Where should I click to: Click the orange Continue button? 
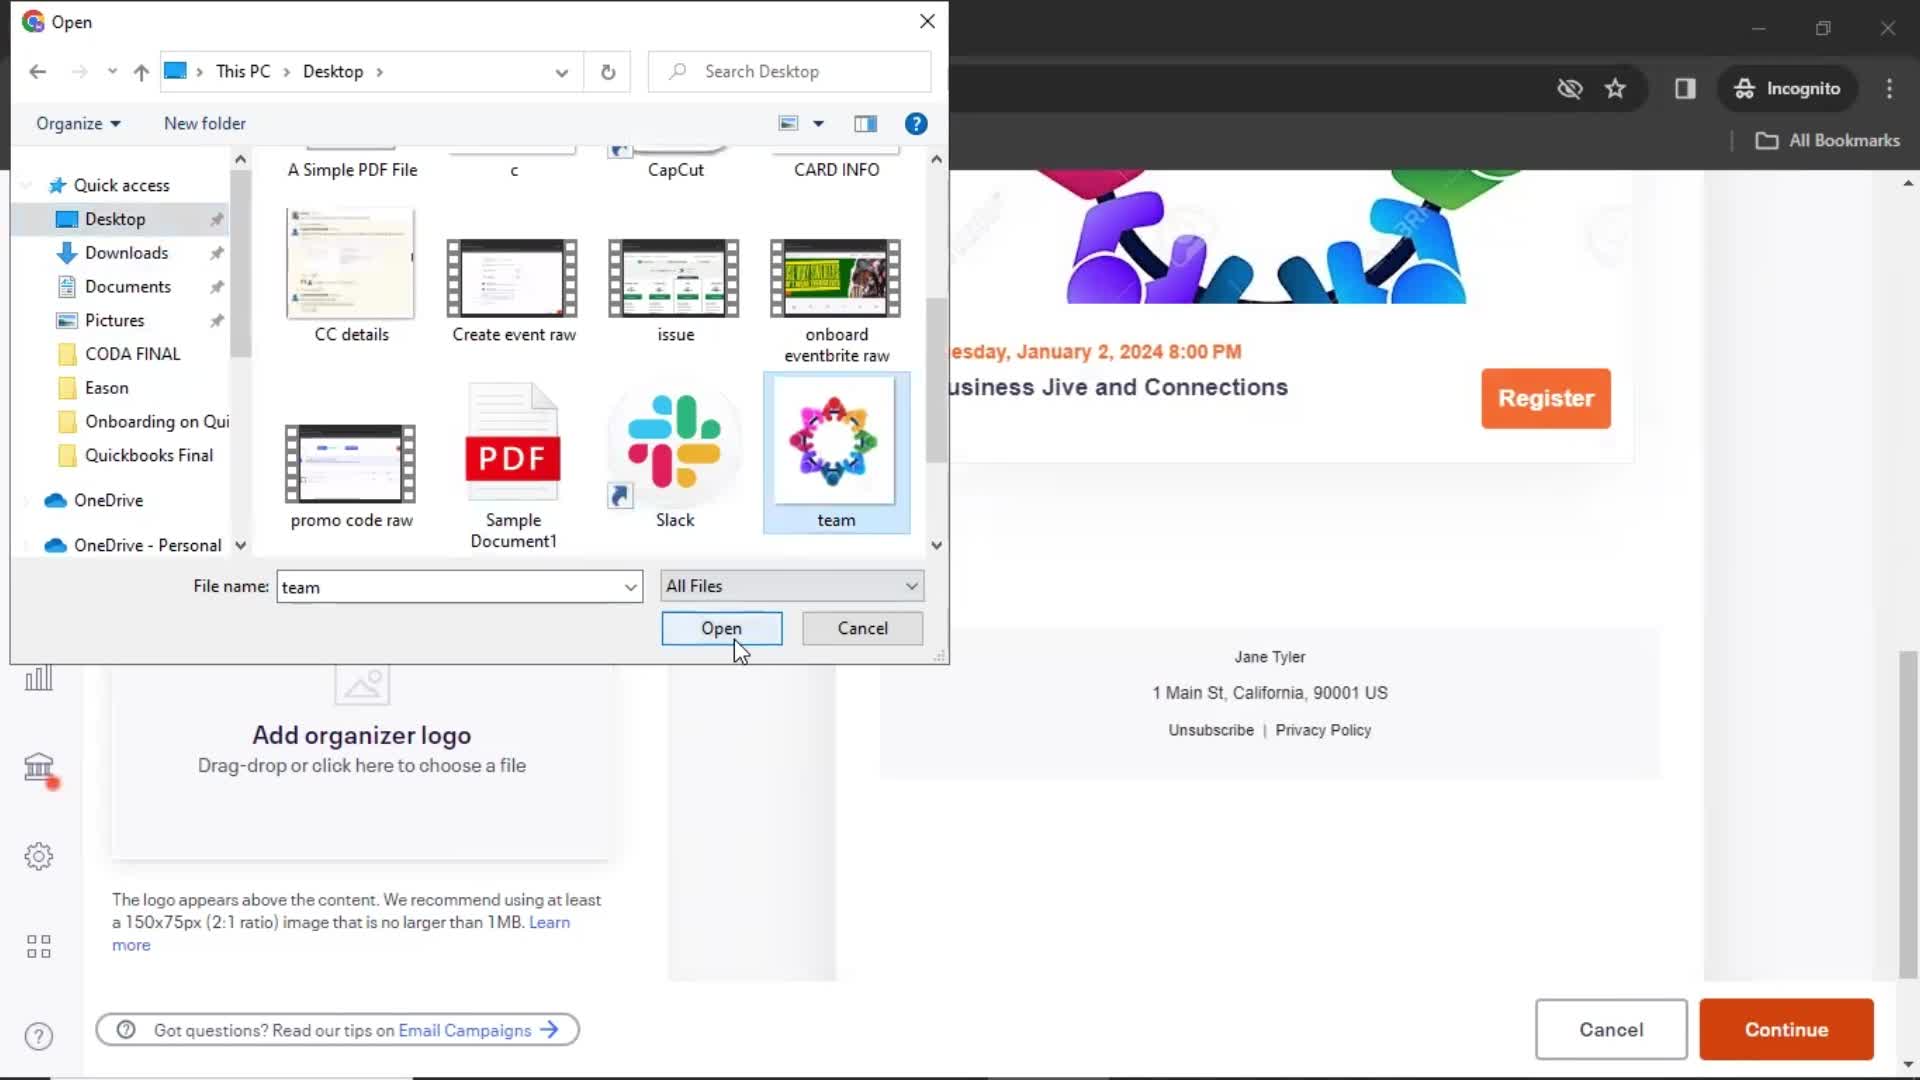tap(1786, 1030)
